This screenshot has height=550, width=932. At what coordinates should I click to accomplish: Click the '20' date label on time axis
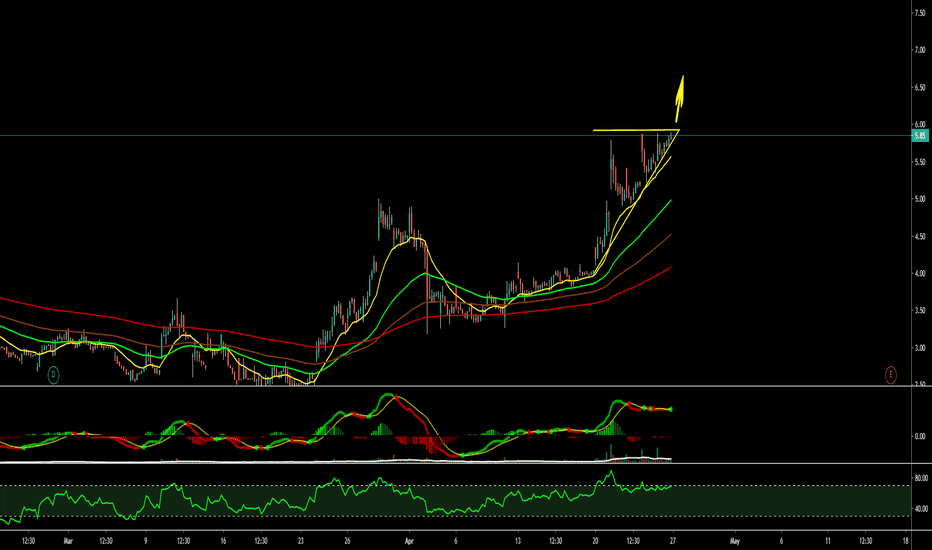[x=595, y=541]
